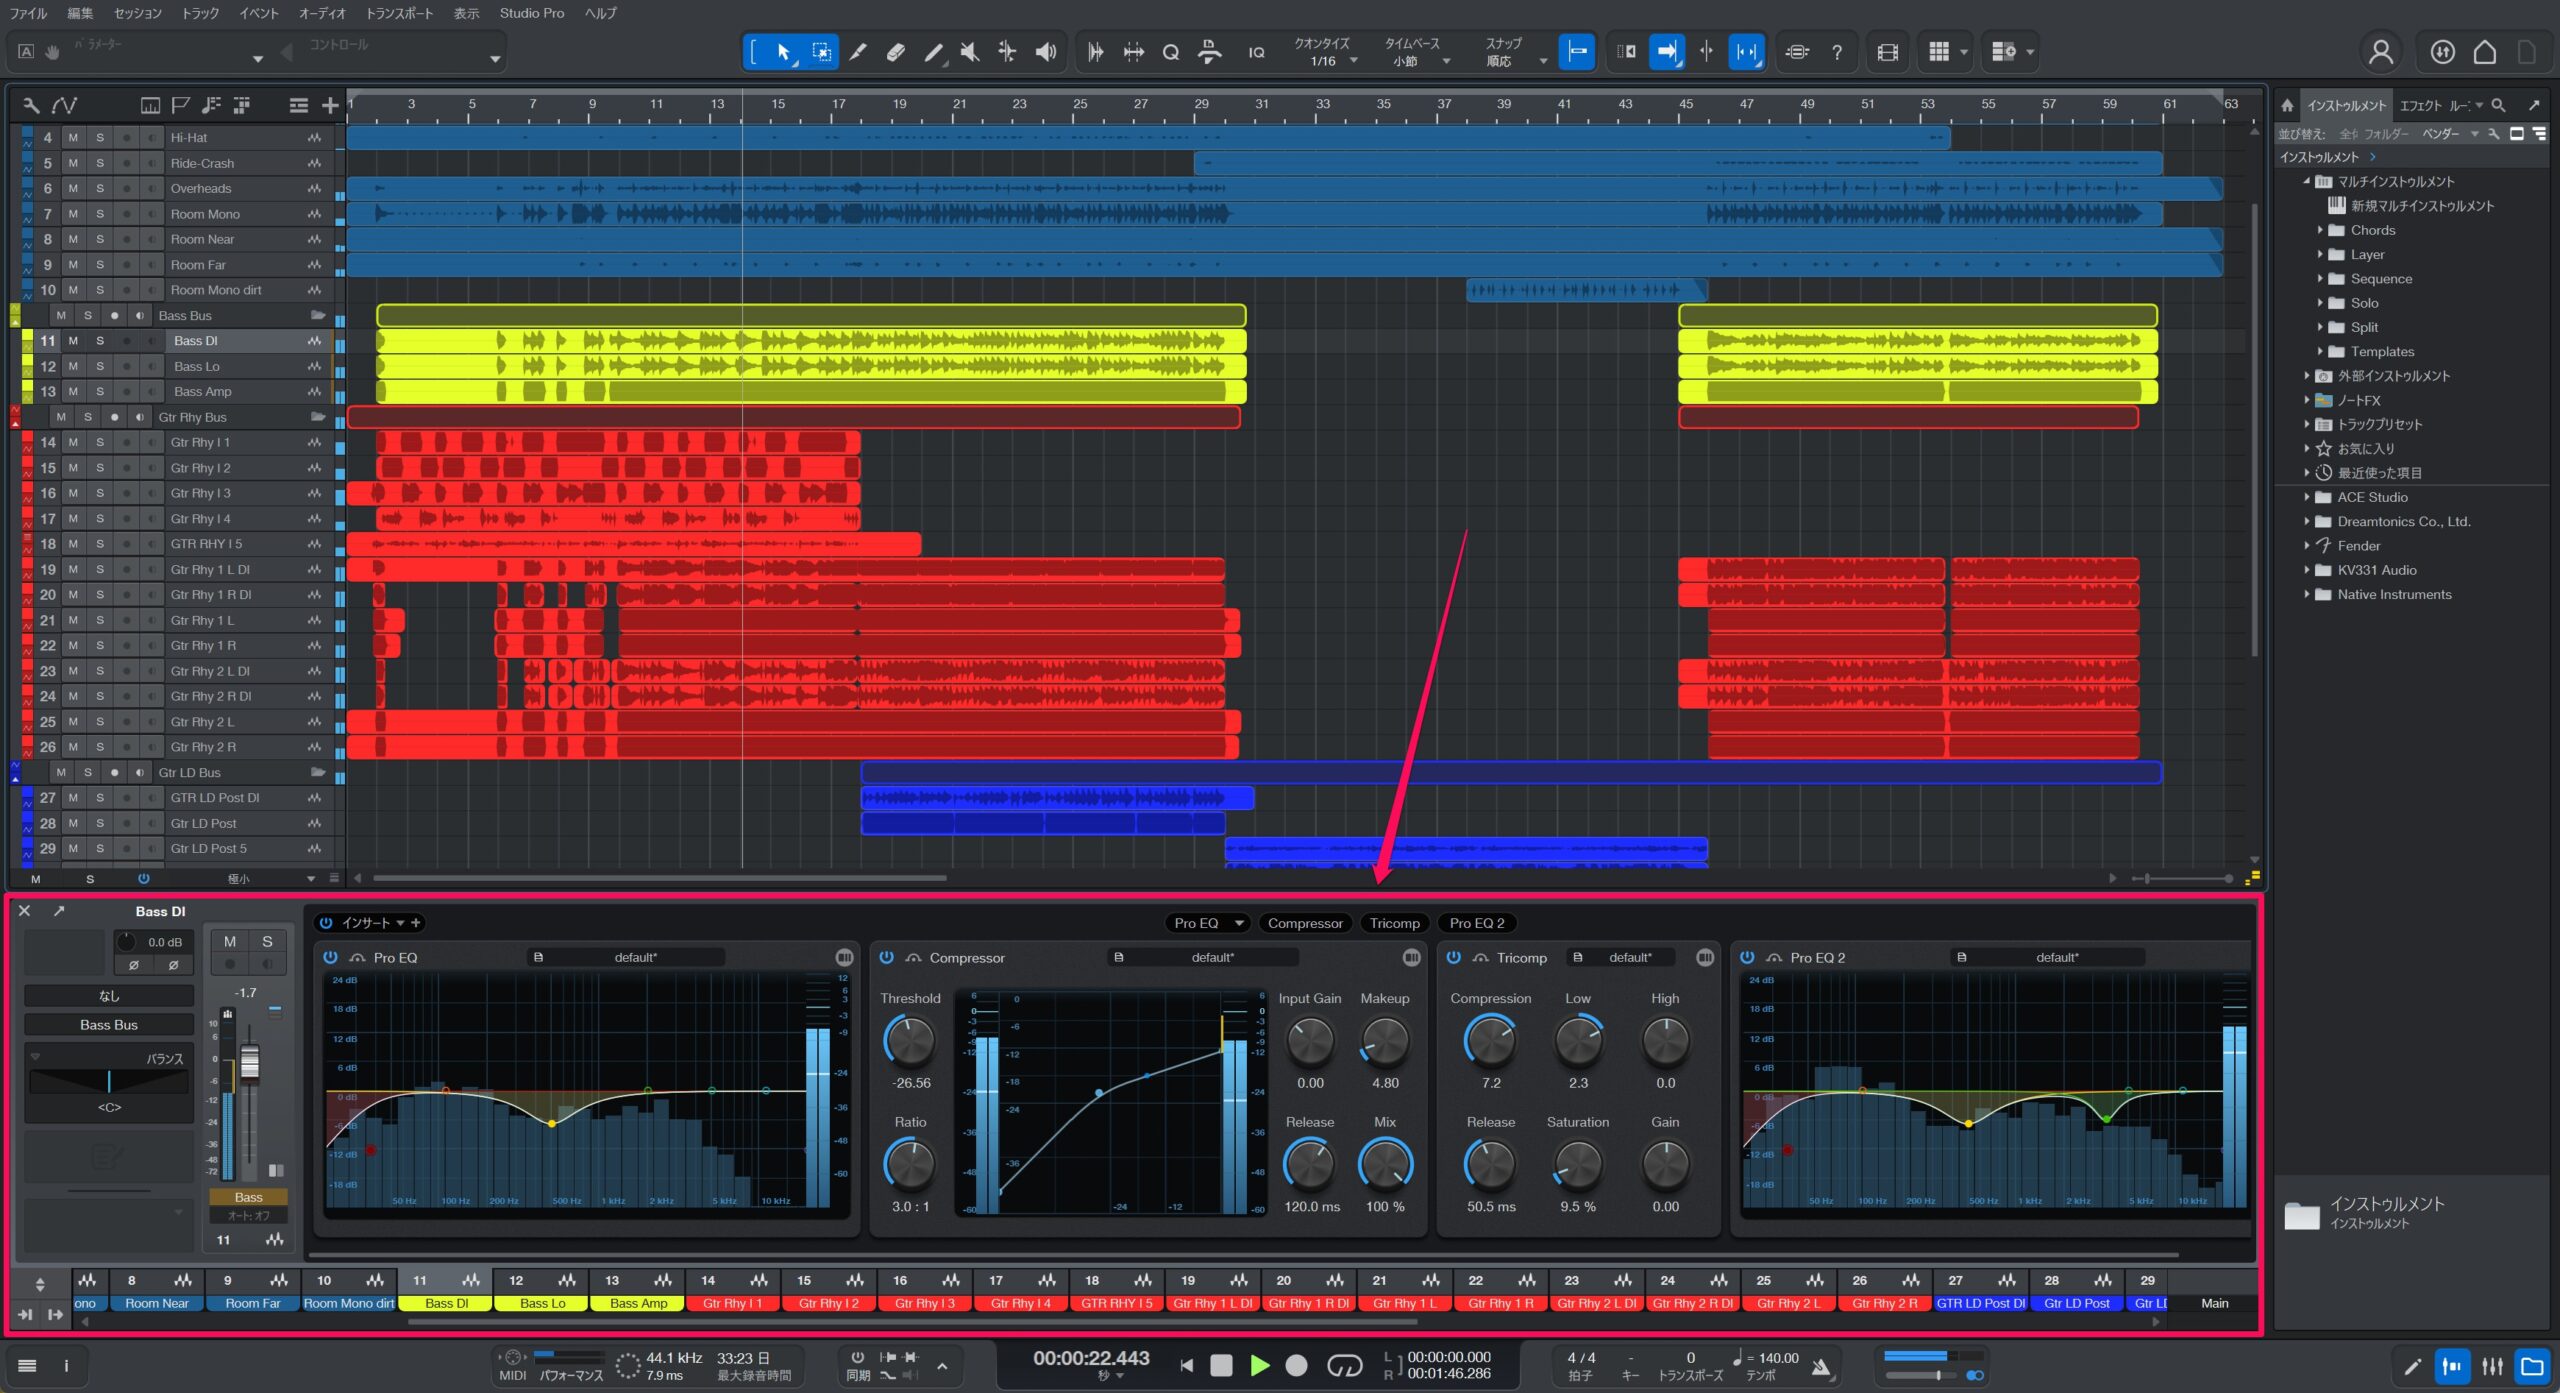Expand the Chords folder in the browser
The width and height of the screenshot is (2560, 1393).
point(2320,230)
